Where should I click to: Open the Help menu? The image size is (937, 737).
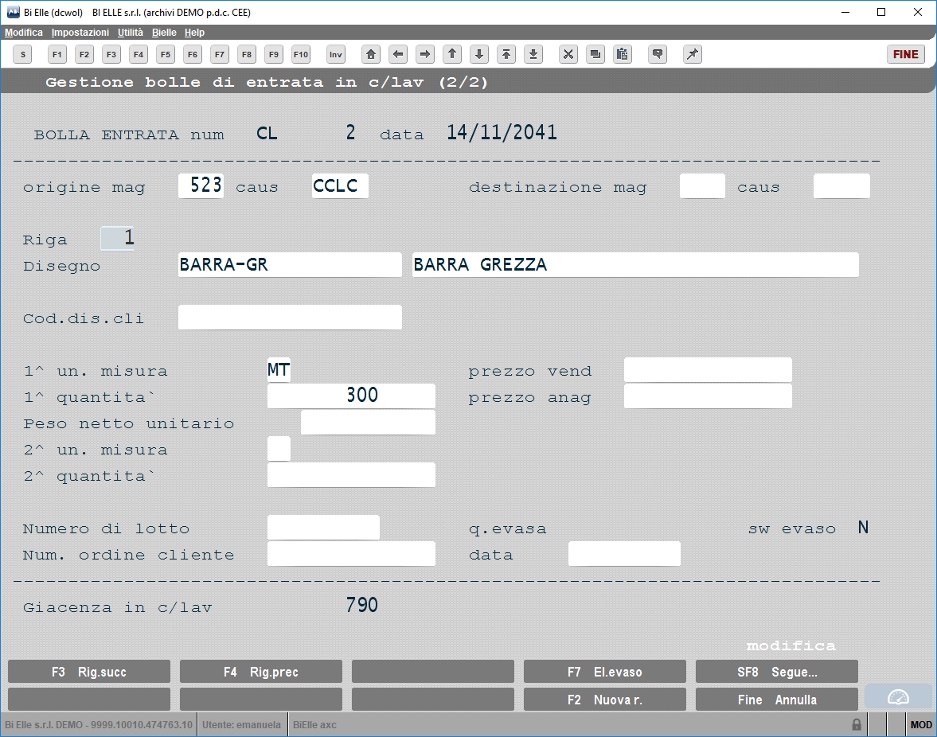coord(194,32)
